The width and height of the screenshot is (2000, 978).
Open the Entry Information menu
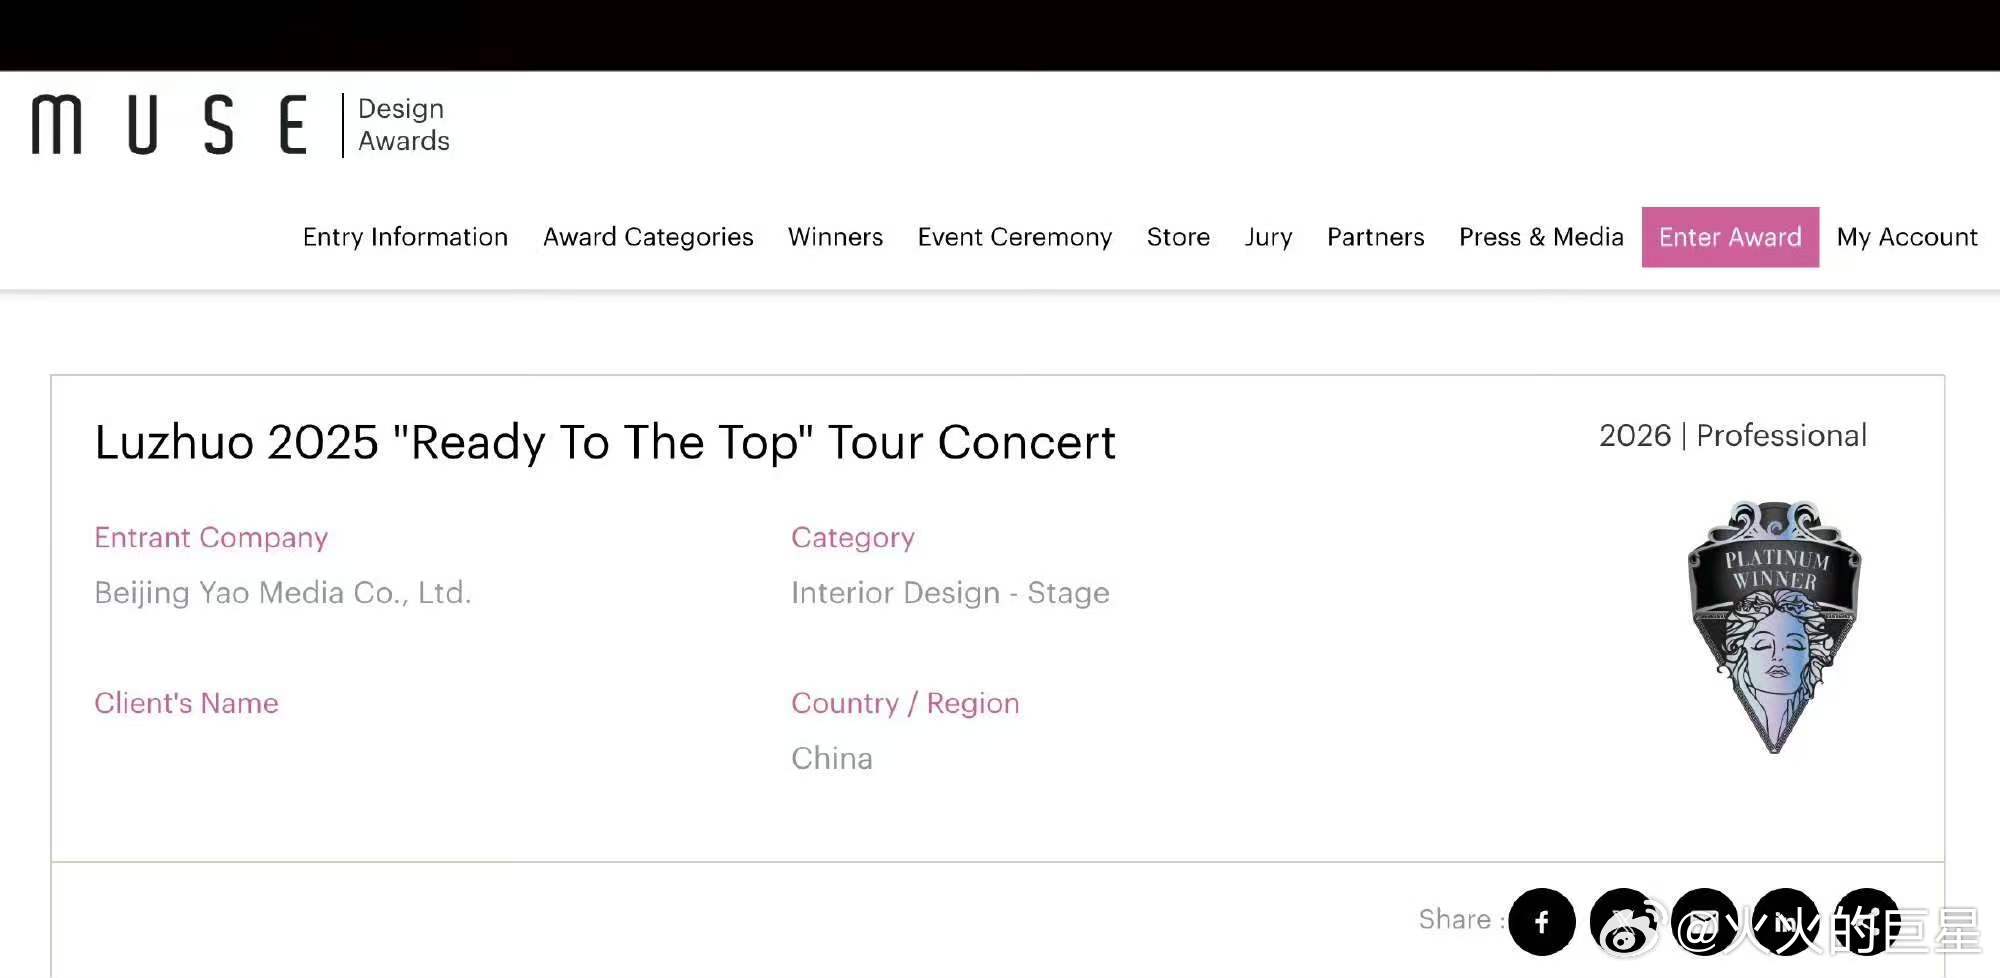[405, 237]
